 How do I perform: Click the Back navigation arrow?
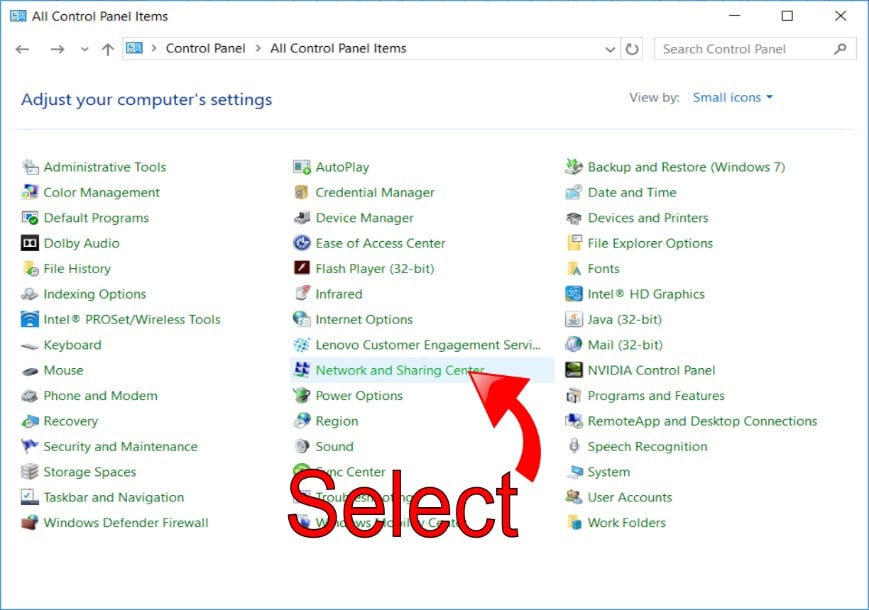23,49
